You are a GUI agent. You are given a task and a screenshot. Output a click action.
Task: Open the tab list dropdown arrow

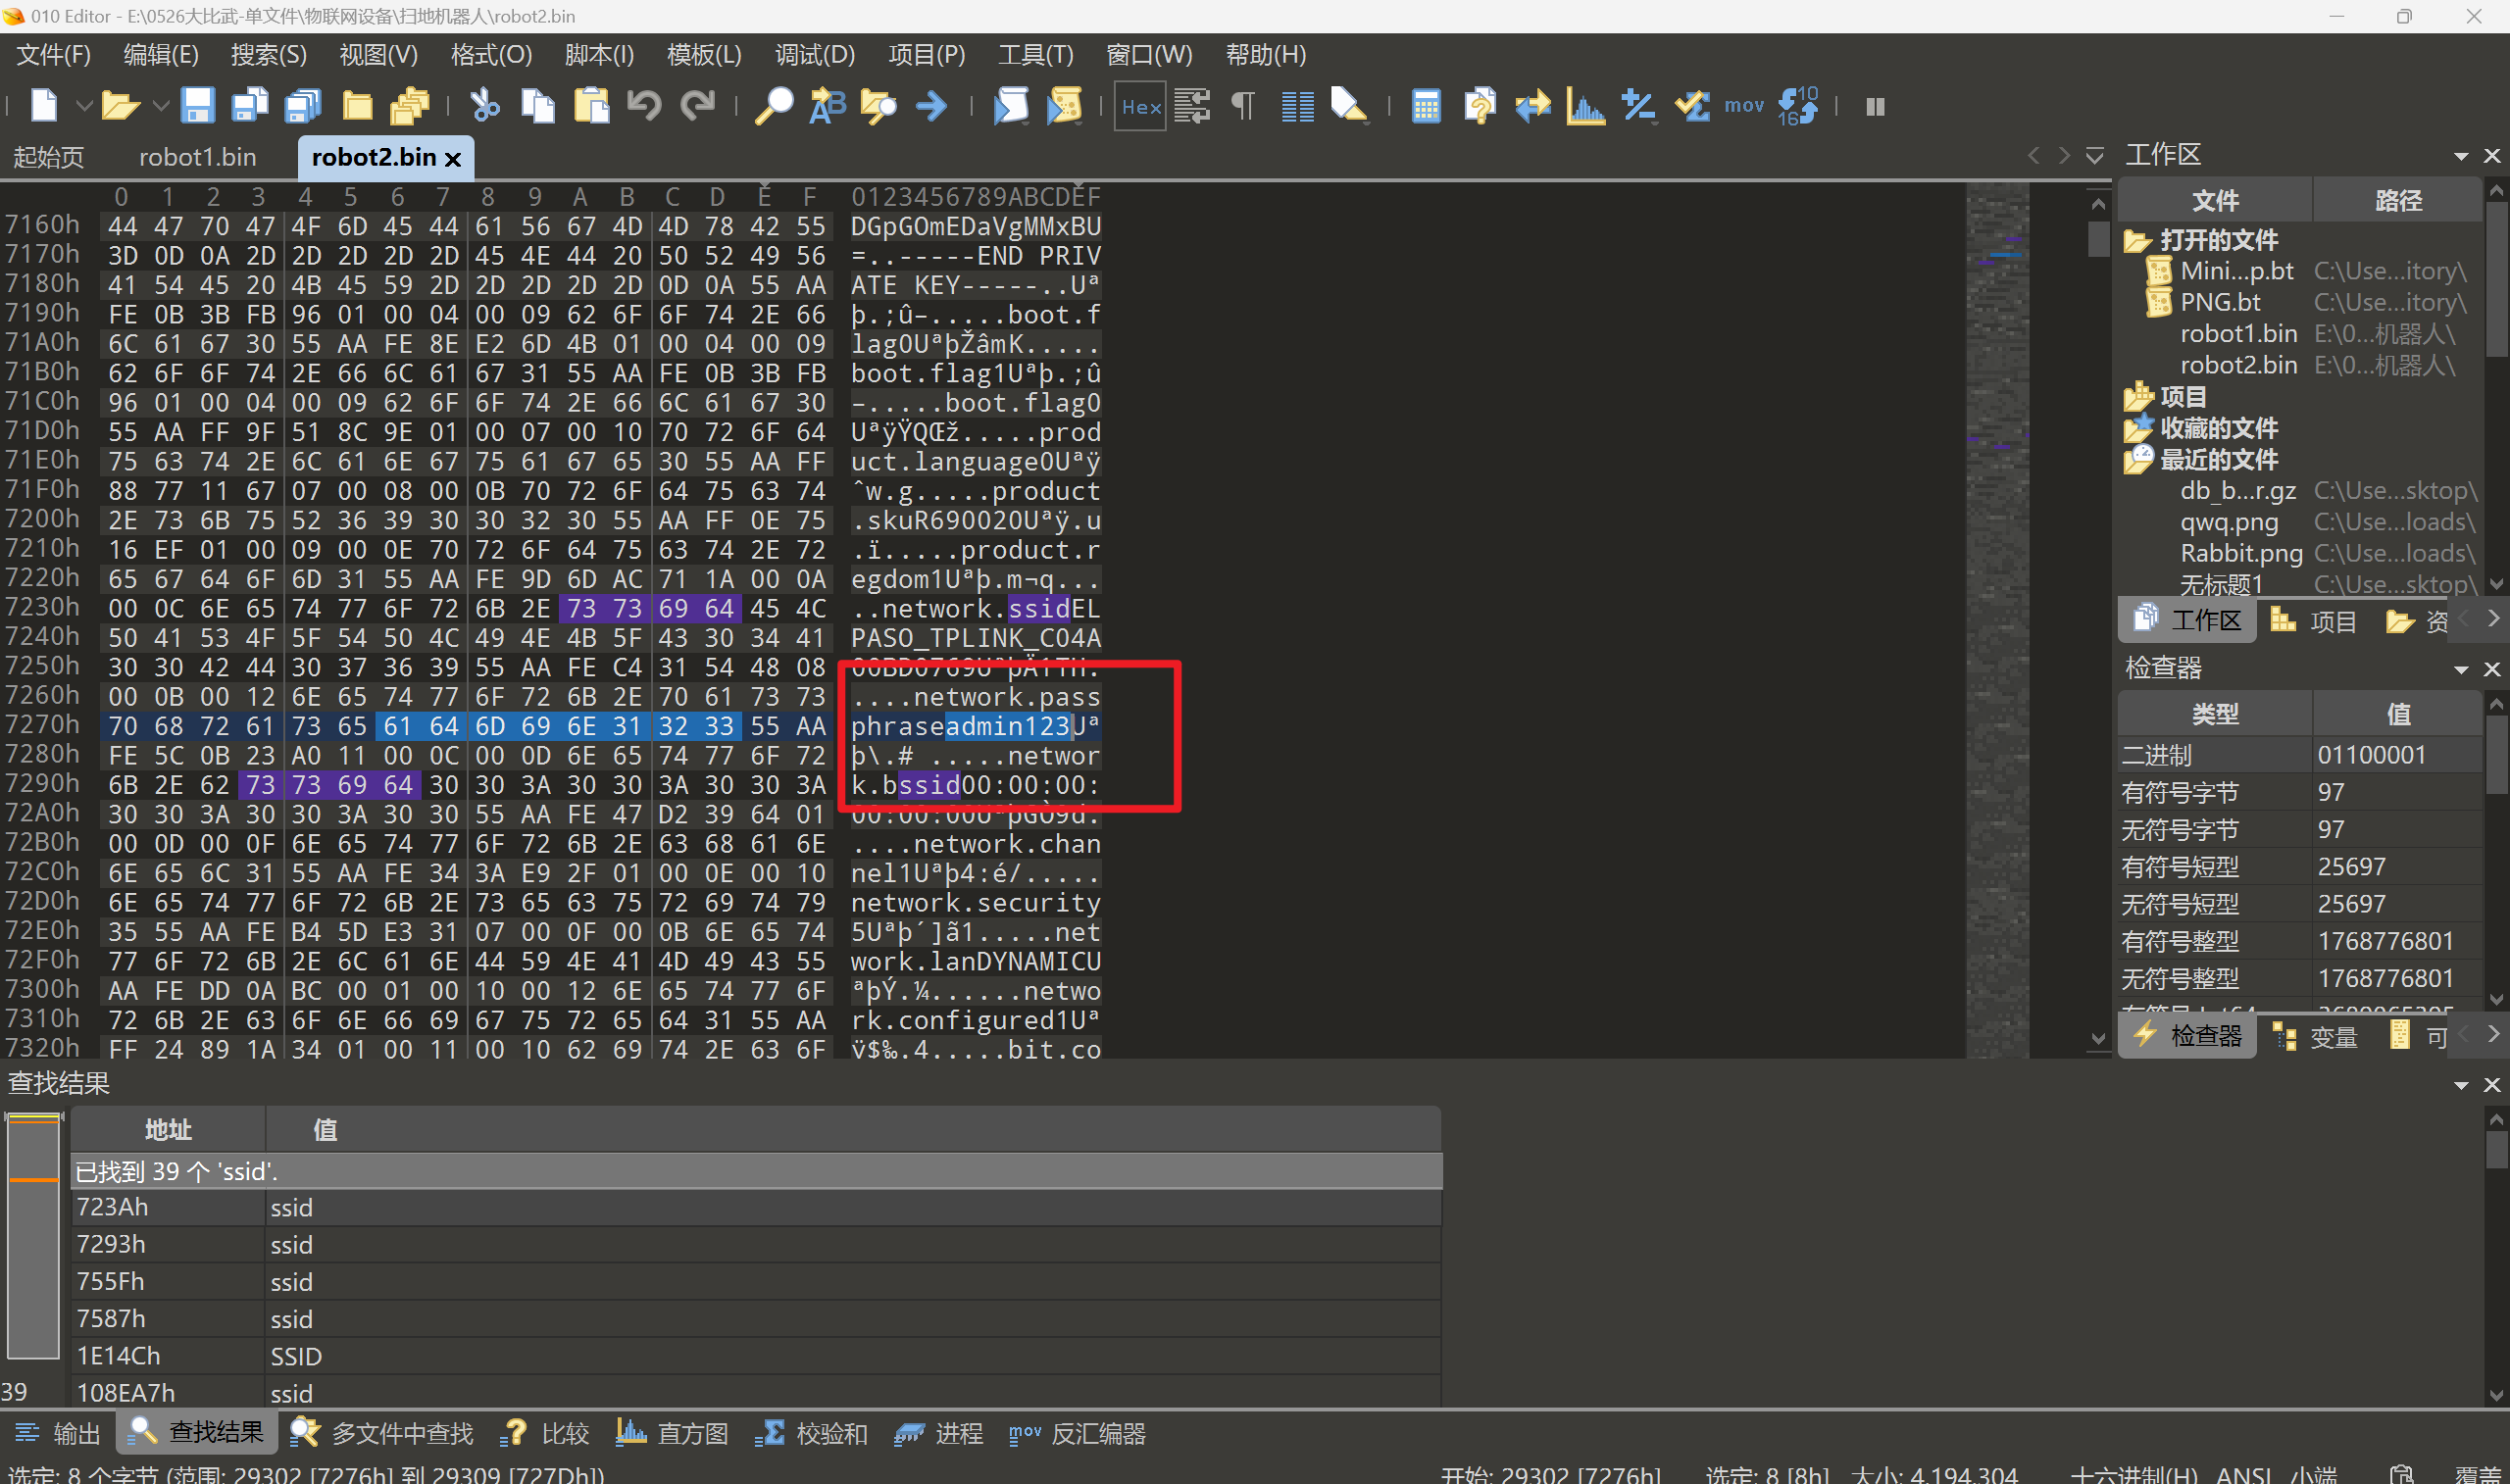click(x=2094, y=156)
